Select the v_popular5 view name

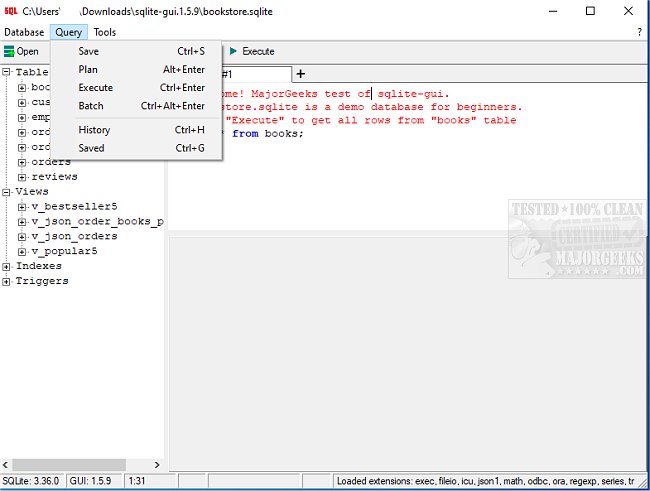[64, 251]
